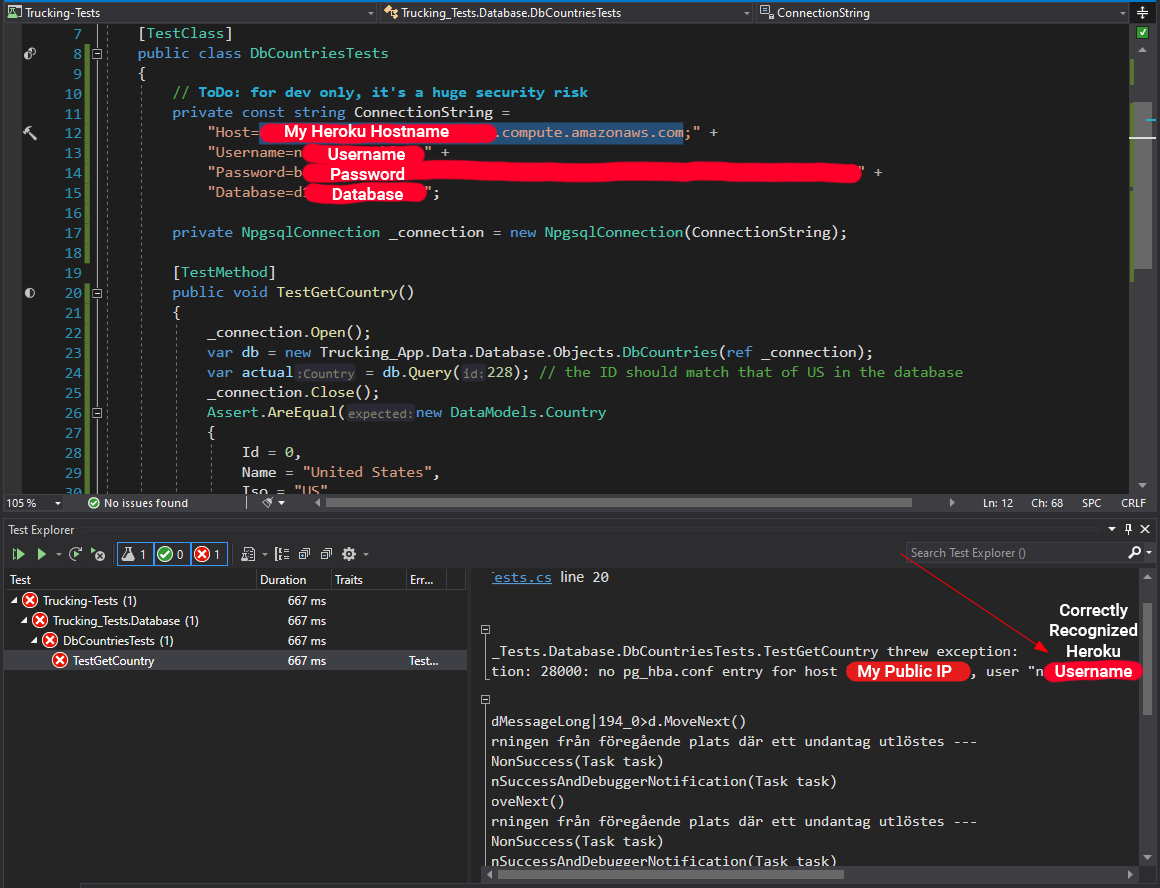Click the Run selected tests play icon
This screenshot has width=1160, height=888.
coord(42,553)
